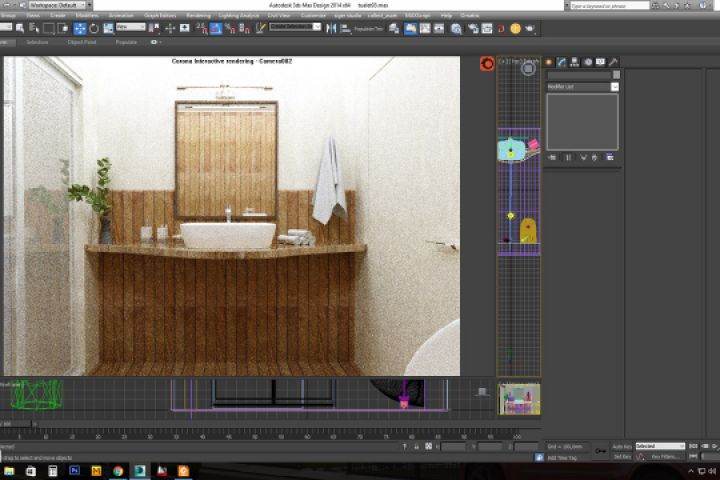Toggle Auto Key animation mode
720x480 pixels.
point(622,446)
